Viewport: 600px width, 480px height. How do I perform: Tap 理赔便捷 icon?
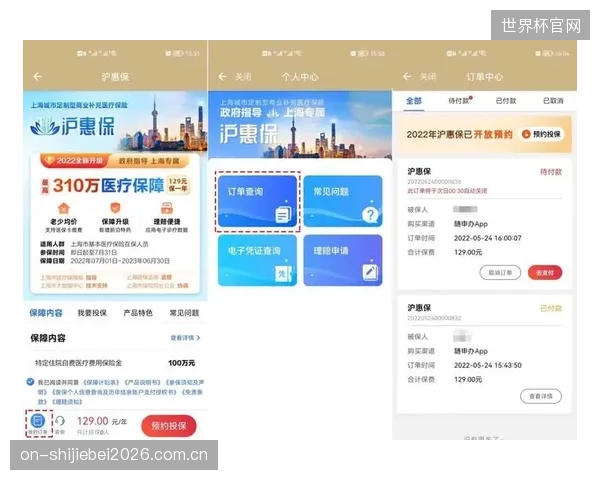(167, 209)
